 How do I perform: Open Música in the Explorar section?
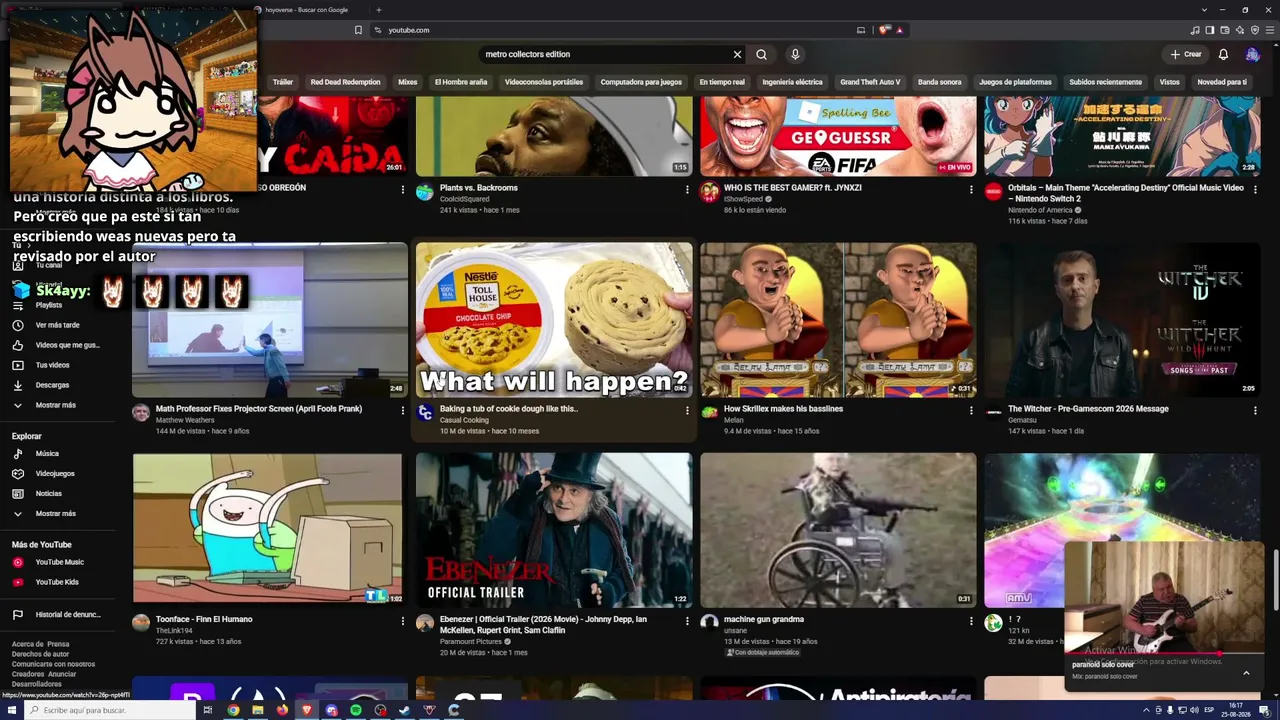(57, 454)
